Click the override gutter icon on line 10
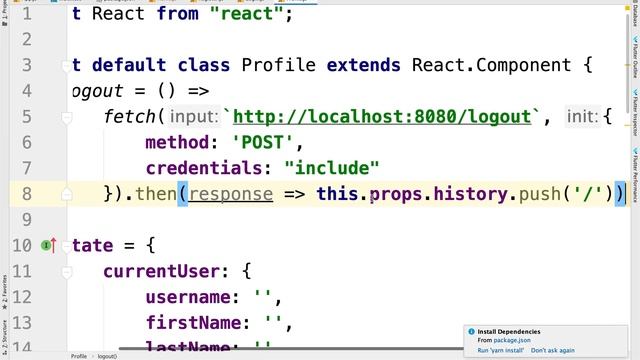 [49, 246]
